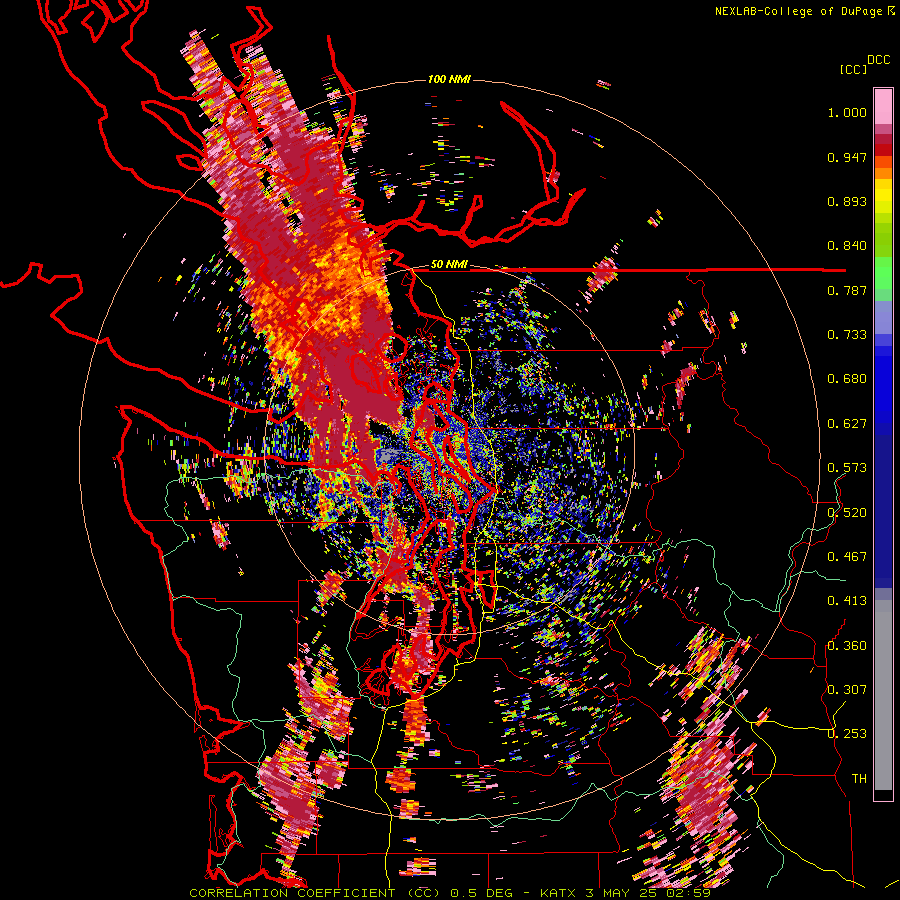Click the 0.573 scale value
This screenshot has height=900, width=900.
(x=847, y=468)
